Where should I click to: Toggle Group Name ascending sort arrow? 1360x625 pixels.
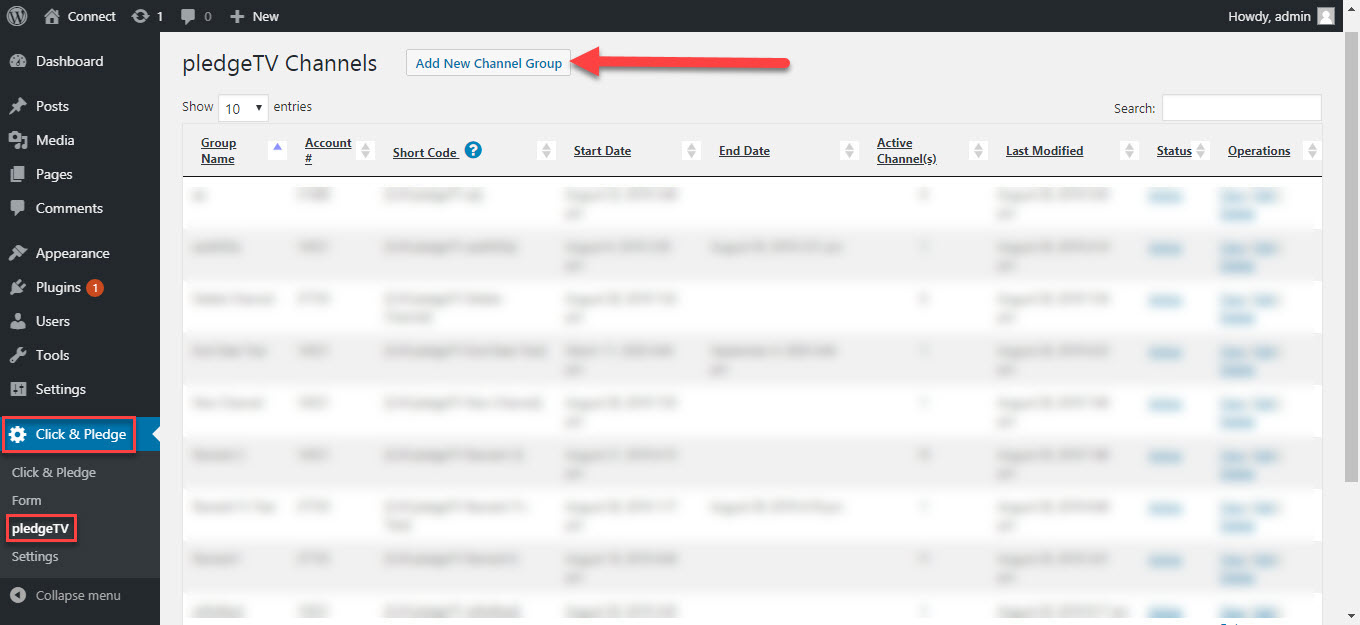coord(278,147)
